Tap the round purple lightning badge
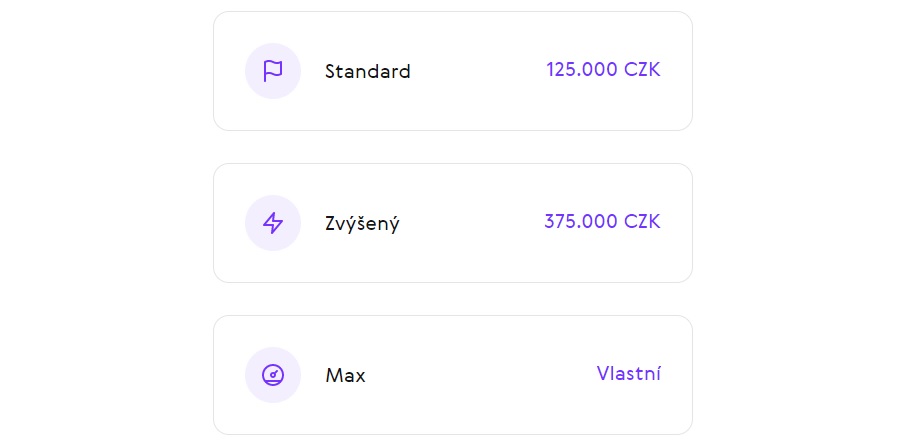The image size is (900, 441). click(x=273, y=223)
